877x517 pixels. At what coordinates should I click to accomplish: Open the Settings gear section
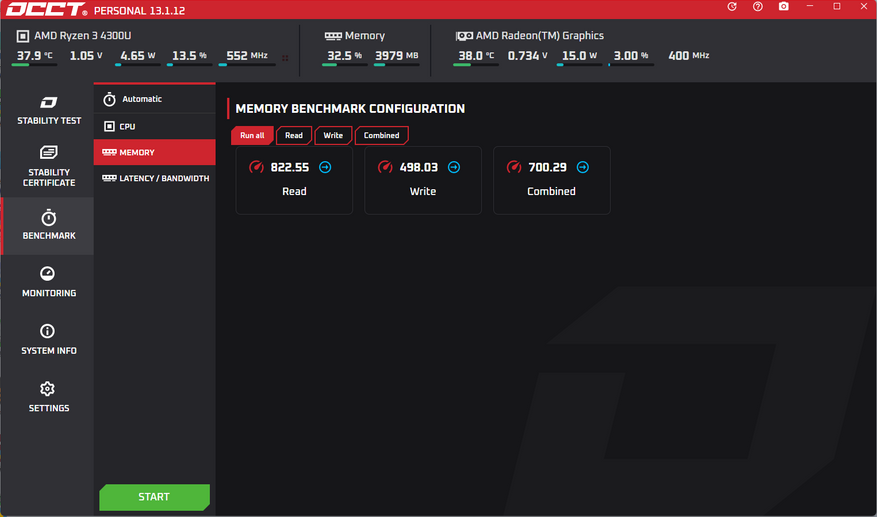click(49, 398)
